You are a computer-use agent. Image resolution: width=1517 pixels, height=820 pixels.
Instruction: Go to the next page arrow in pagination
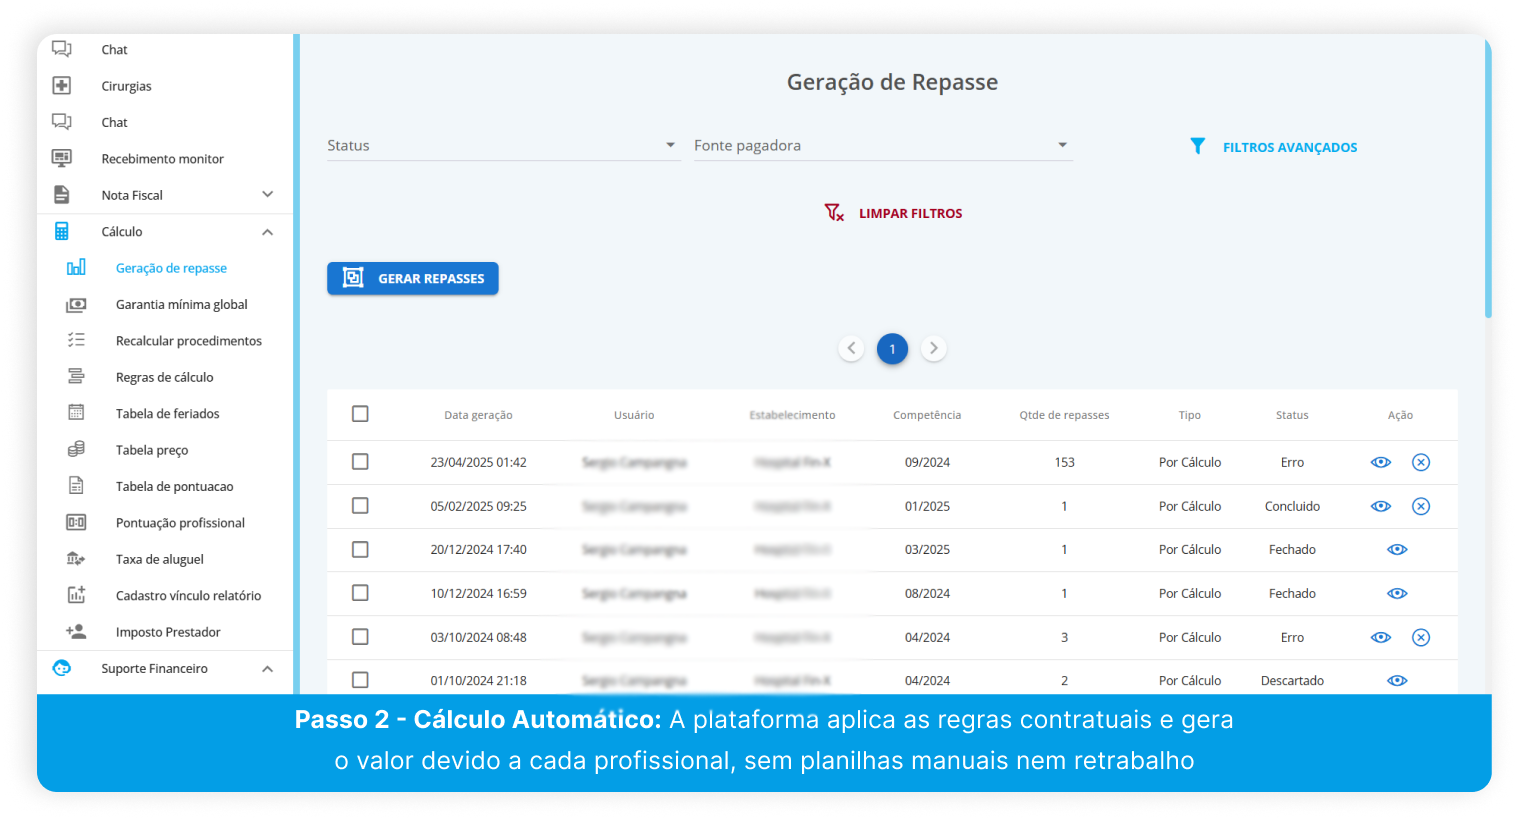point(933,348)
